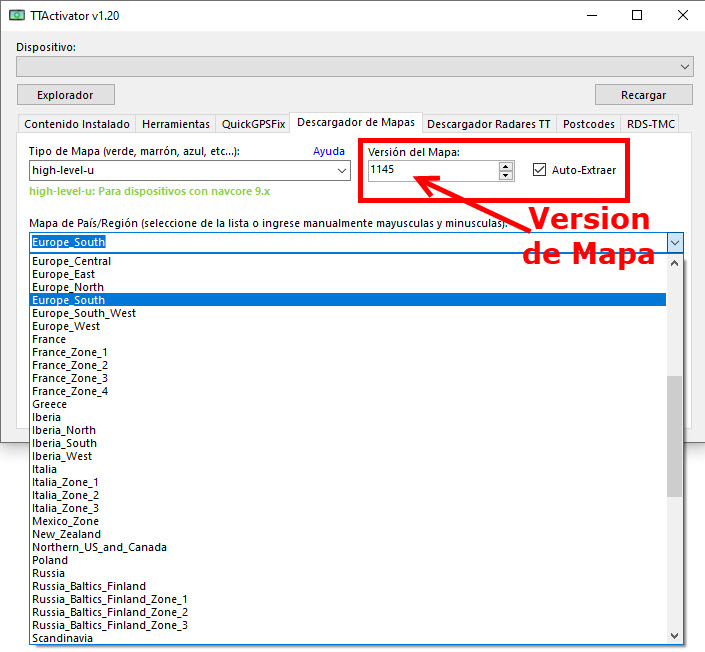Pick Iberia_South from the list

pos(348,443)
